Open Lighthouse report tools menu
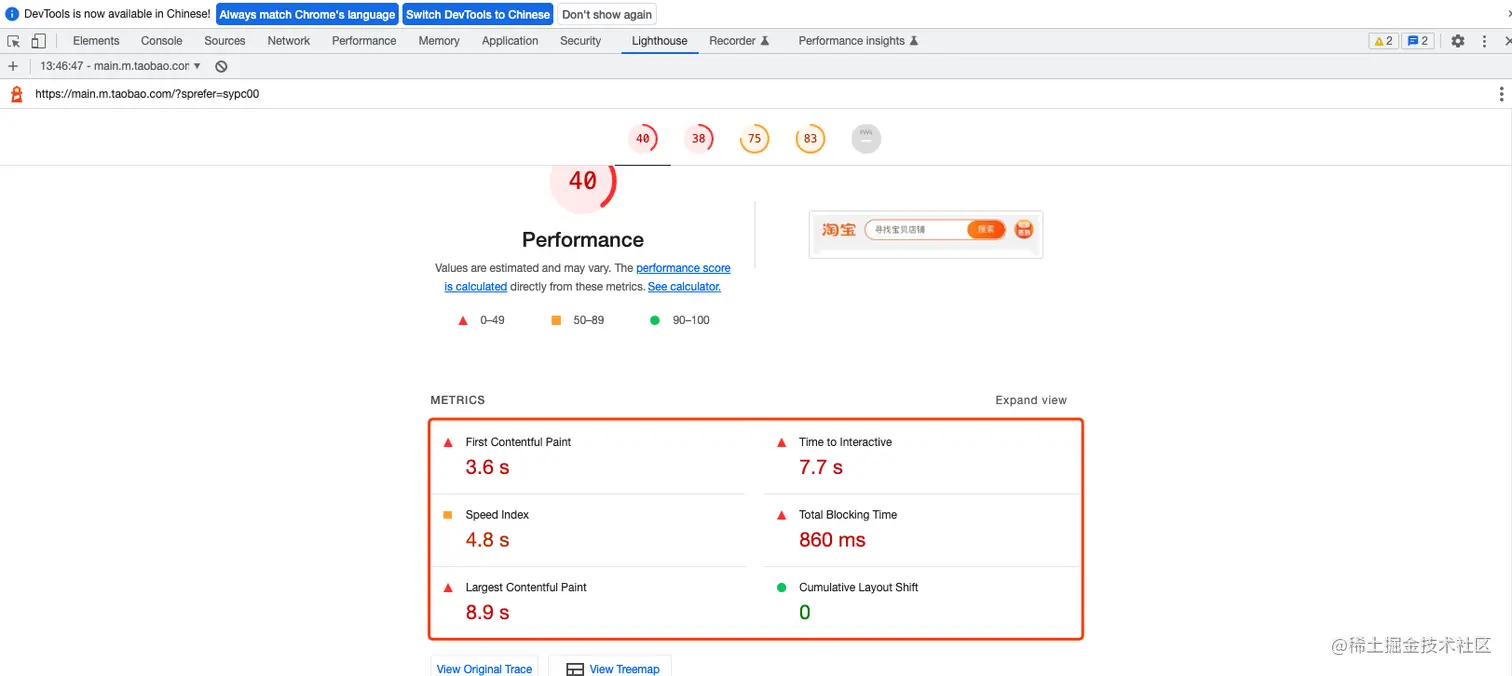Image resolution: width=1512 pixels, height=676 pixels. pyautogui.click(x=1501, y=94)
